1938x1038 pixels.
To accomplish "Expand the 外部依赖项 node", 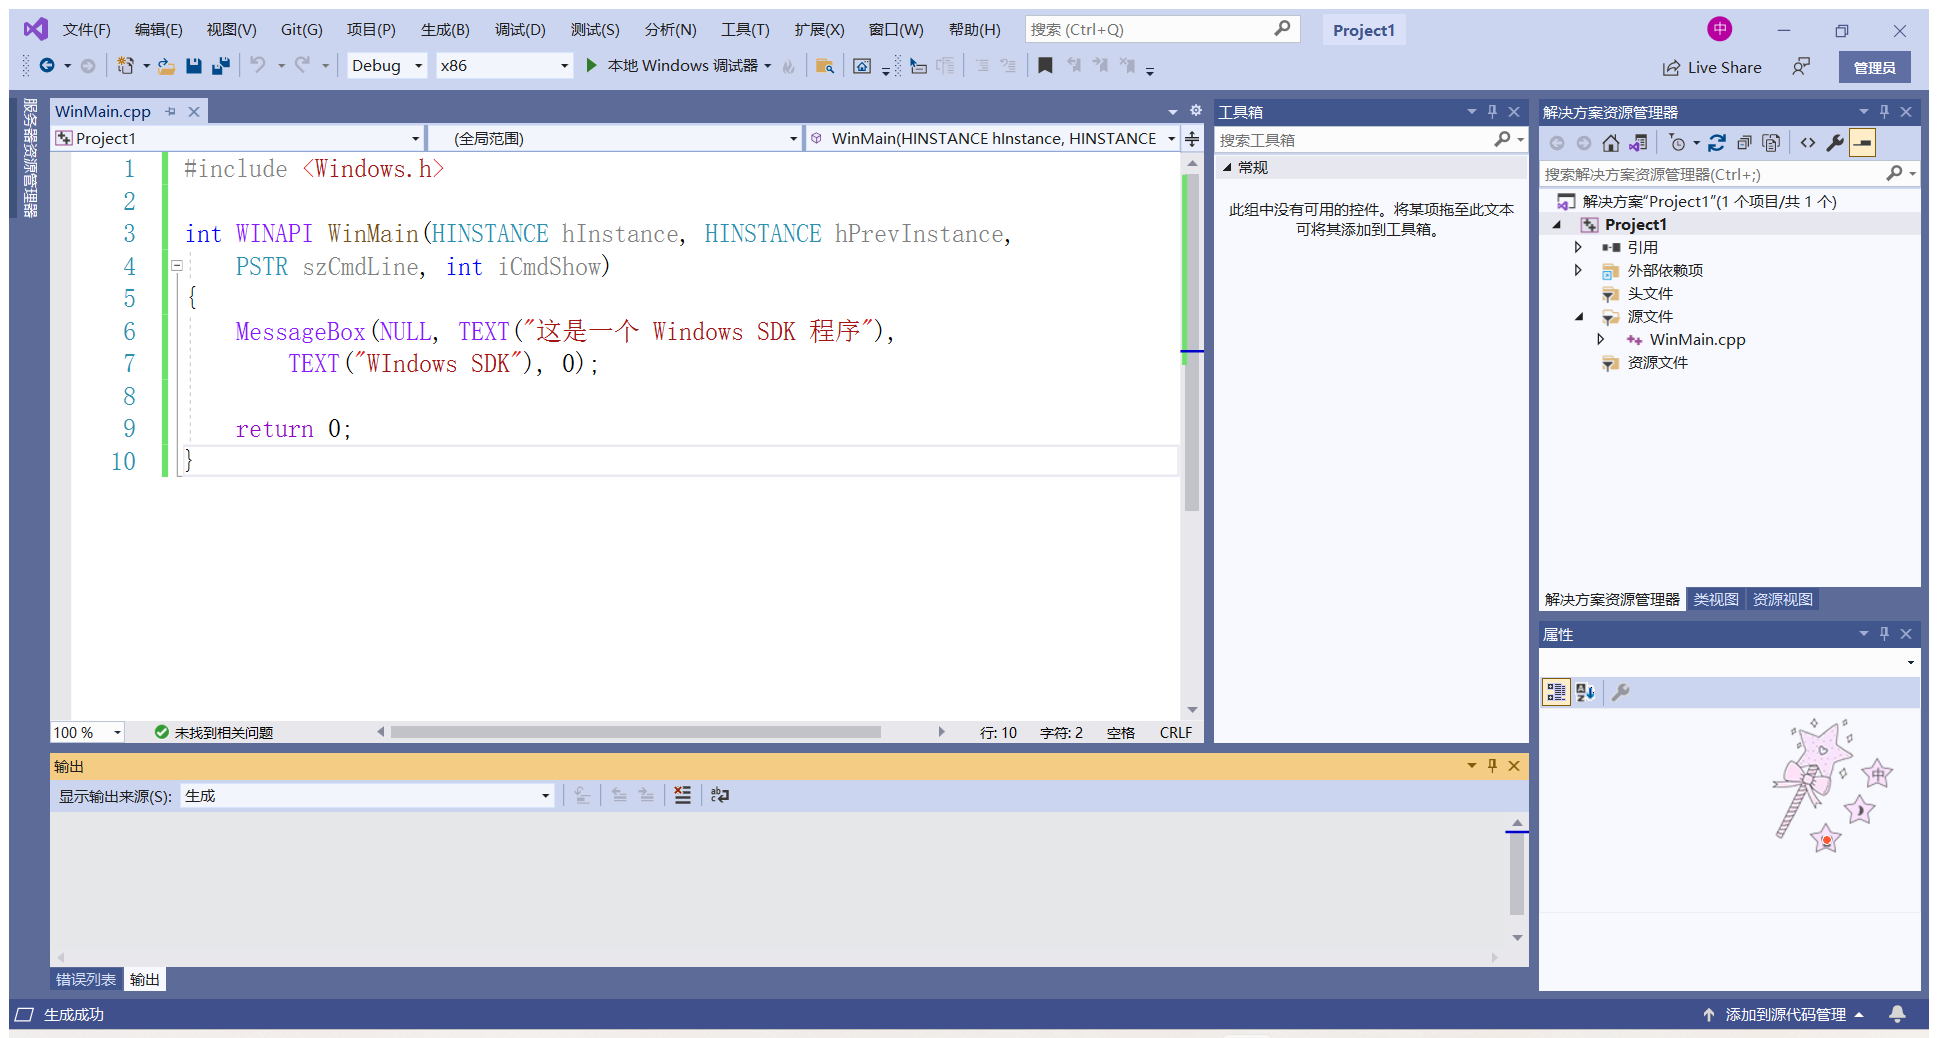I will click(1578, 270).
